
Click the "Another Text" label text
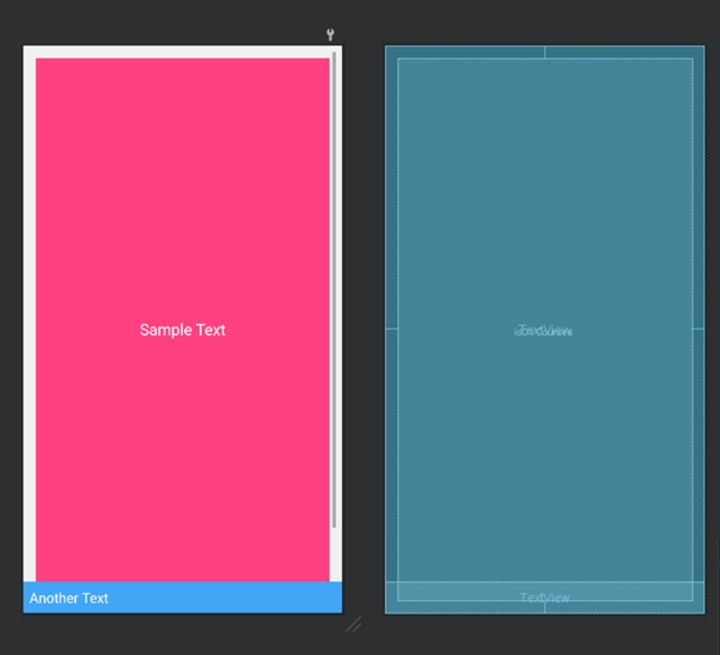click(x=69, y=598)
